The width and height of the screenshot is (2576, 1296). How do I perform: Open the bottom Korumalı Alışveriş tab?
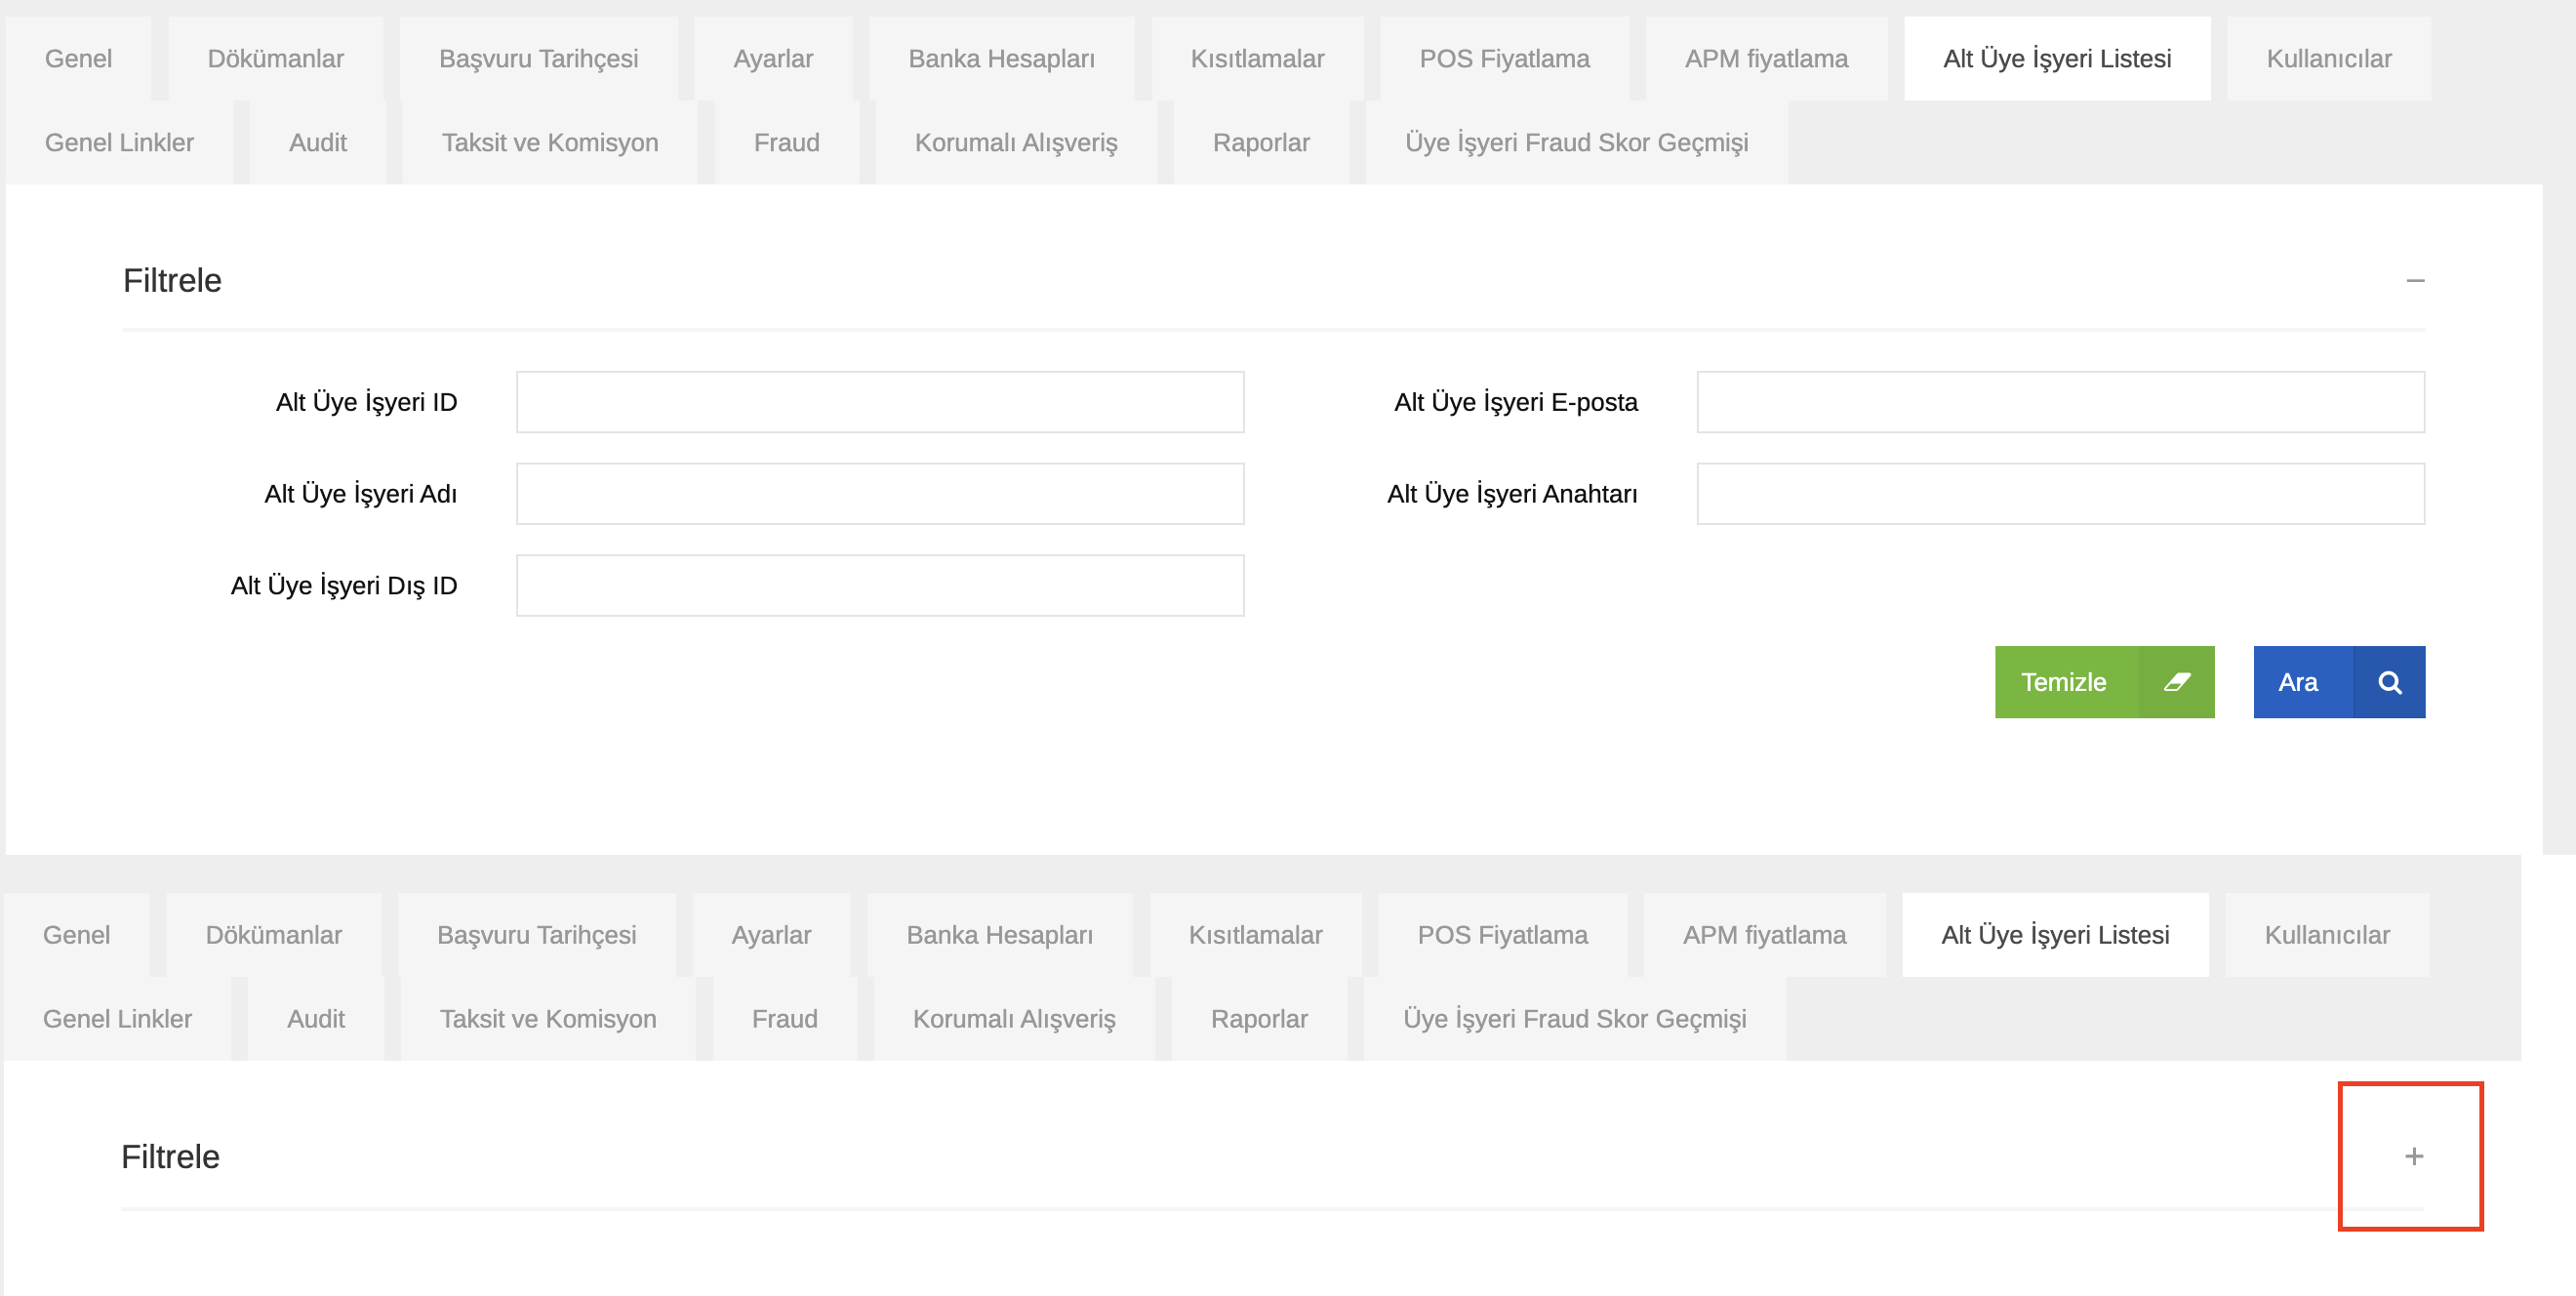(x=1013, y=1019)
